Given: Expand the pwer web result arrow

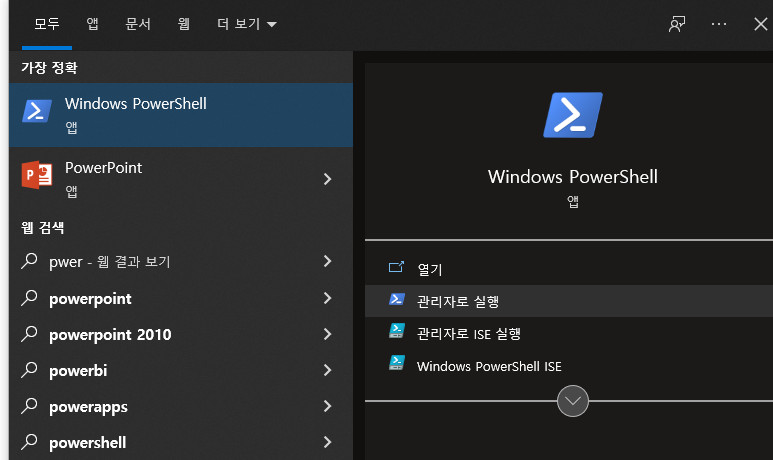Looking at the screenshot, I should point(327,261).
